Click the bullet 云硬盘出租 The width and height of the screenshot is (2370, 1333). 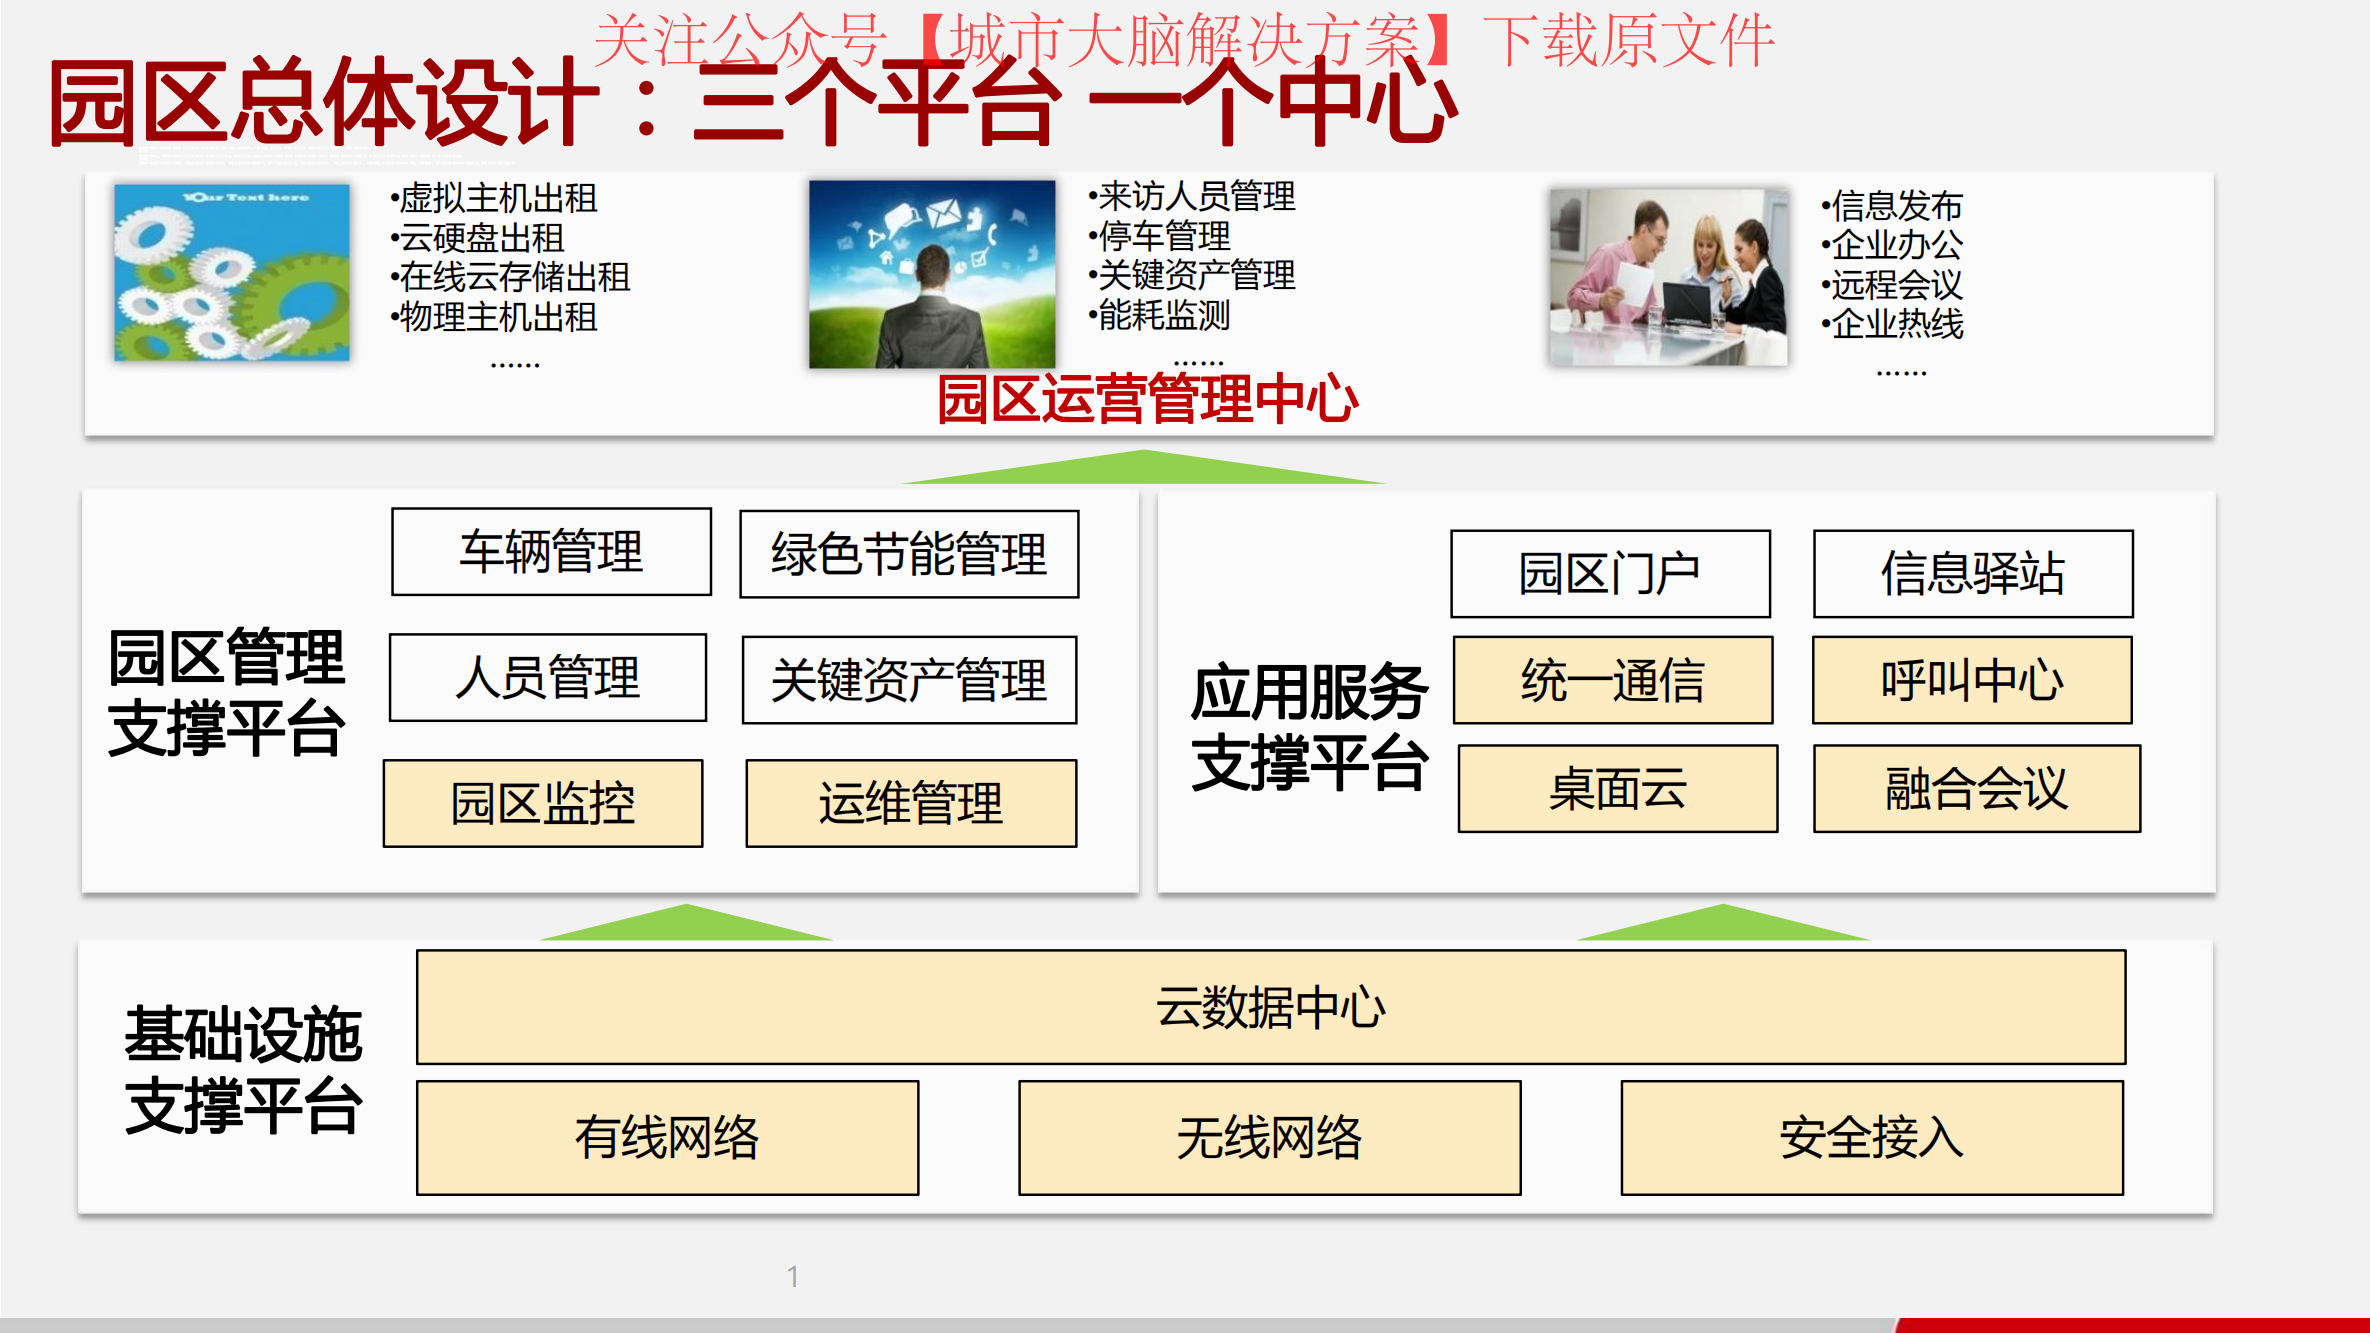coord(478,238)
